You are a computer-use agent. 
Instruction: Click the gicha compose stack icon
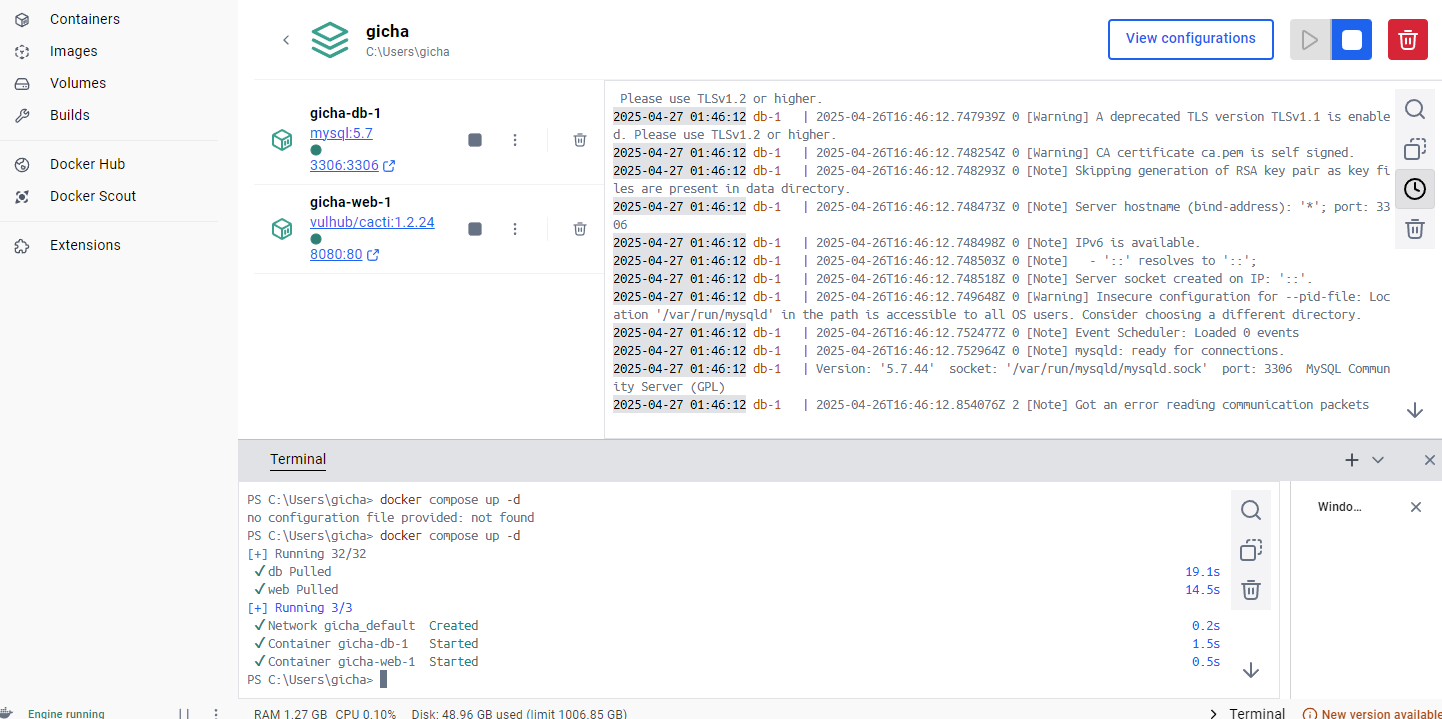[x=329, y=40]
